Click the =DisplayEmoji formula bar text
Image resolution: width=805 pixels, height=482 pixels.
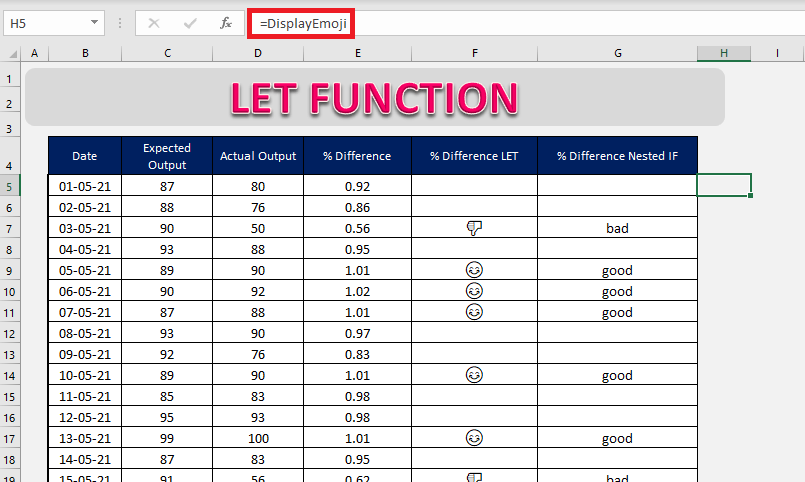(303, 24)
